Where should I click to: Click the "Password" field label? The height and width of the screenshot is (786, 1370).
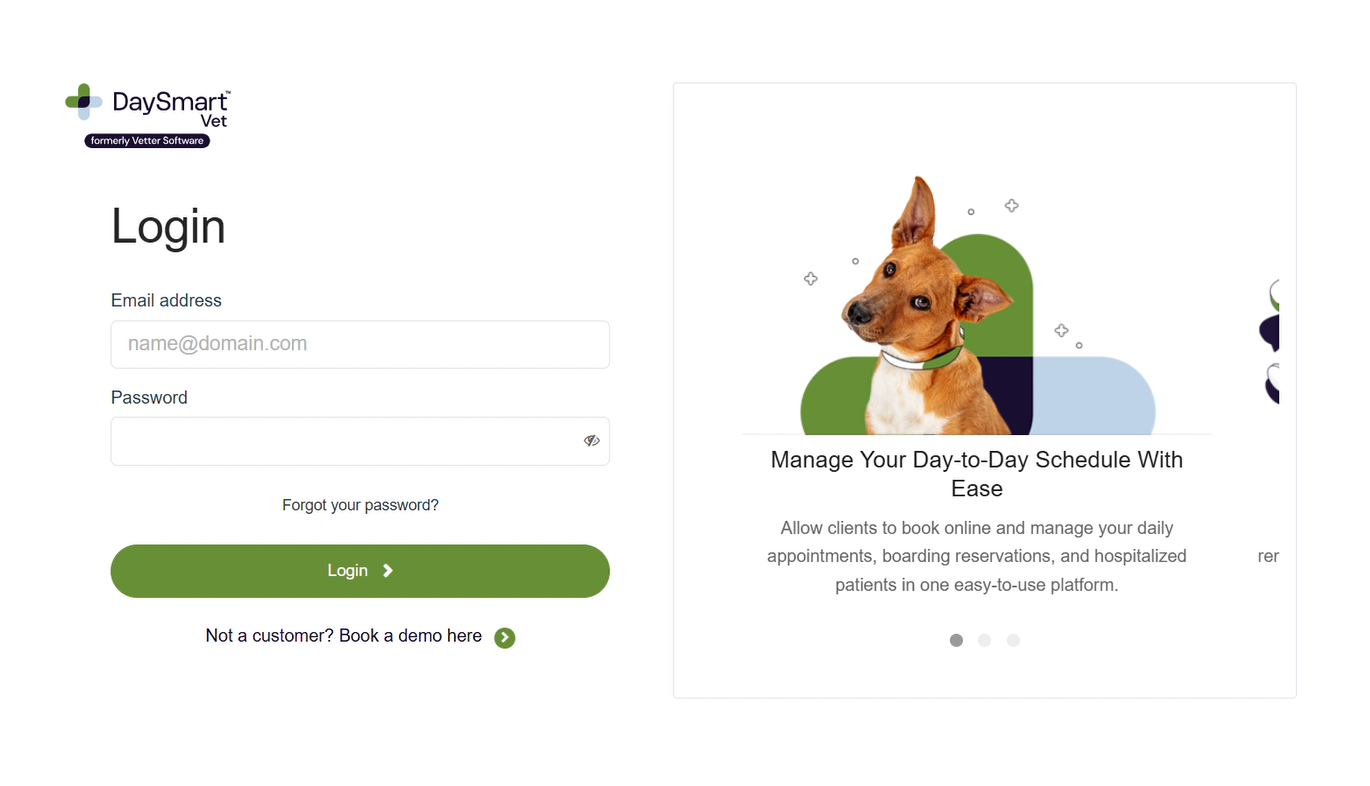[x=149, y=397]
